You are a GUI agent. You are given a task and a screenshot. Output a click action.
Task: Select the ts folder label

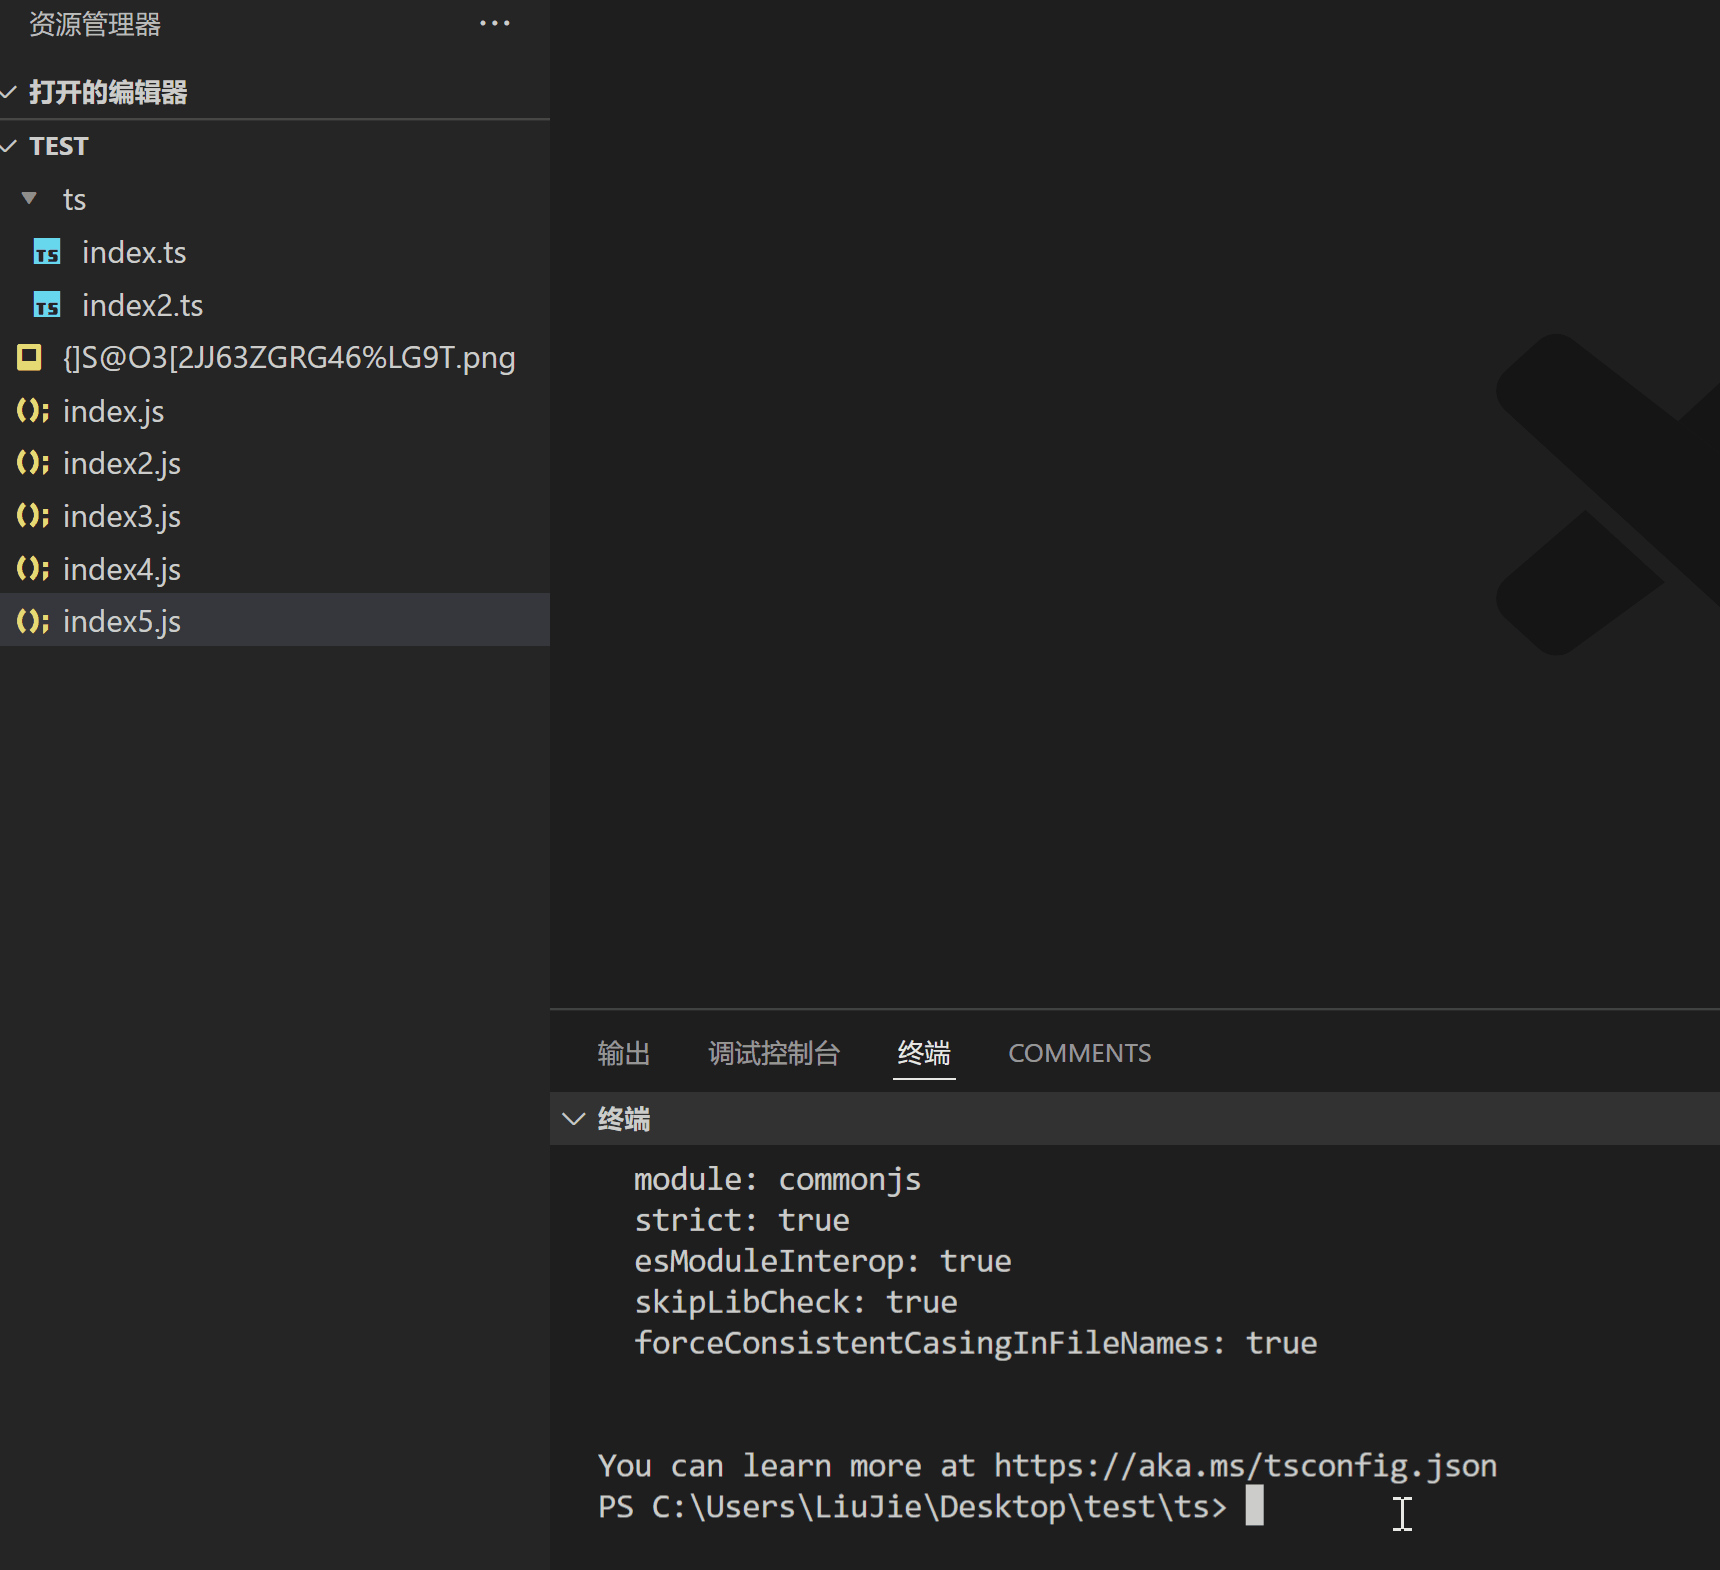click(x=74, y=199)
